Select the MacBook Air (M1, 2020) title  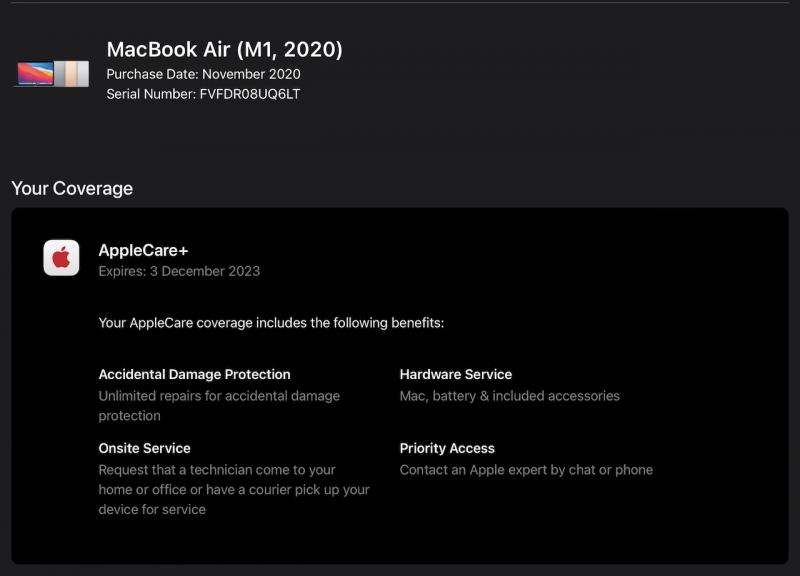[x=224, y=49]
